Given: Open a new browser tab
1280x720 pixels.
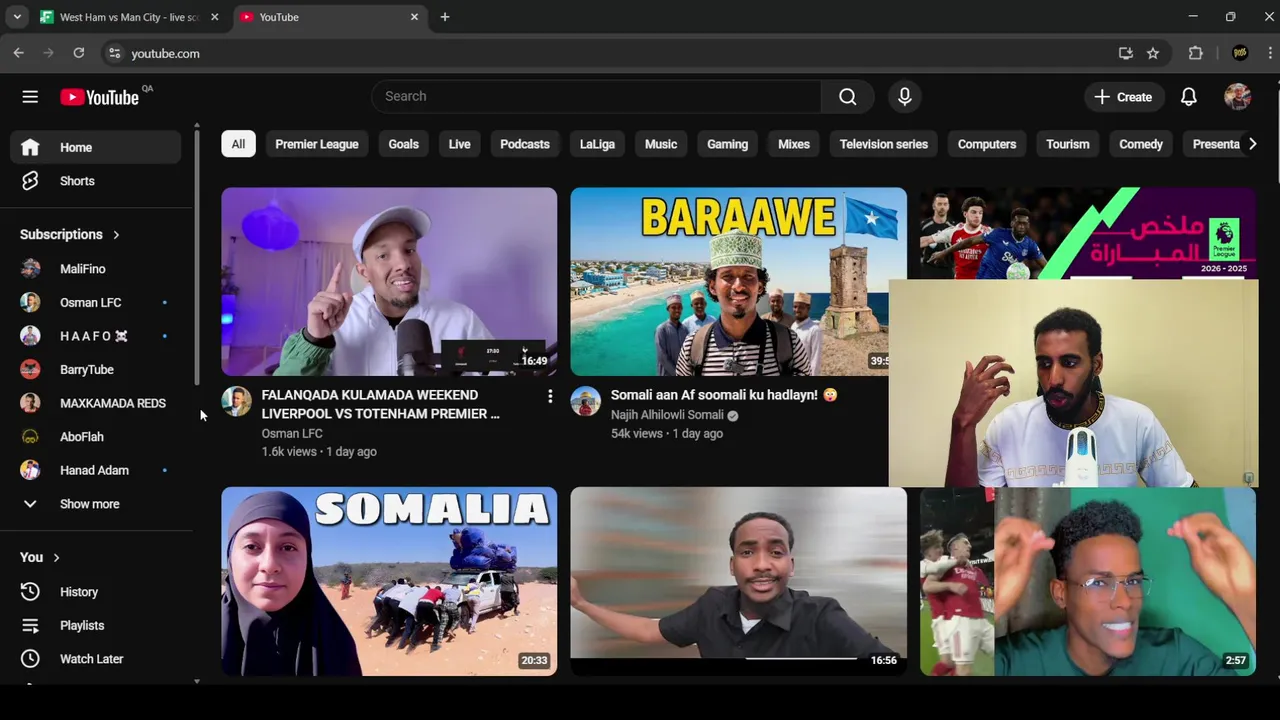Looking at the screenshot, I should tap(445, 17).
